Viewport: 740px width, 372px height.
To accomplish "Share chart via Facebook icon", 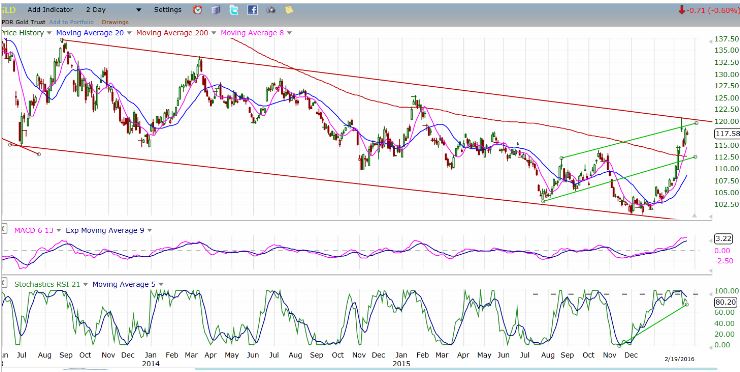I will point(252,9).
